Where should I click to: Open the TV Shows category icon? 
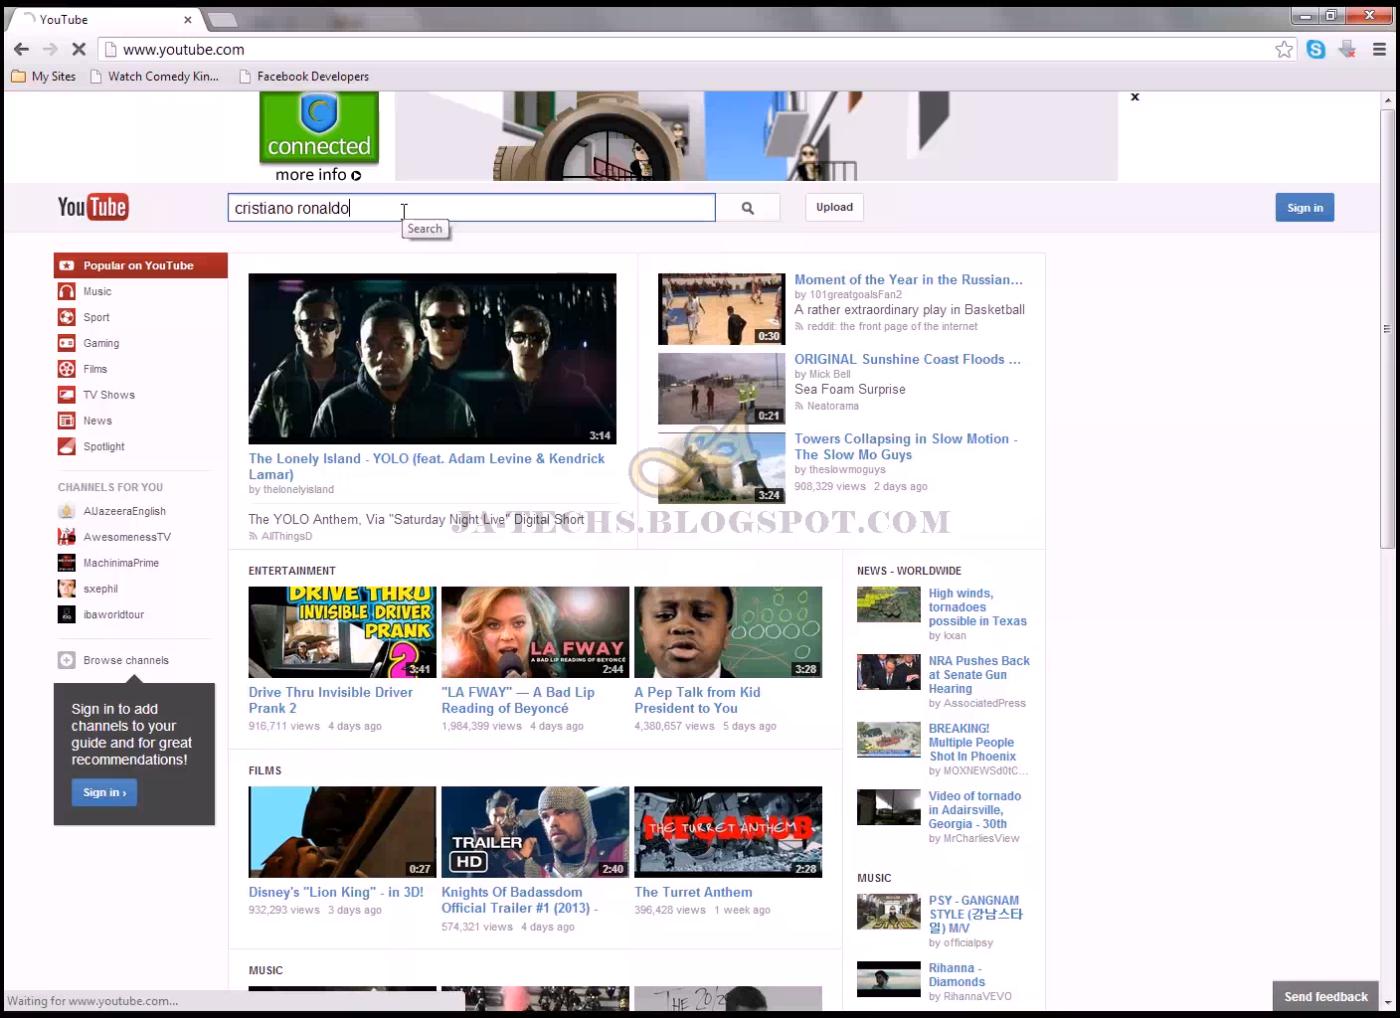click(66, 395)
